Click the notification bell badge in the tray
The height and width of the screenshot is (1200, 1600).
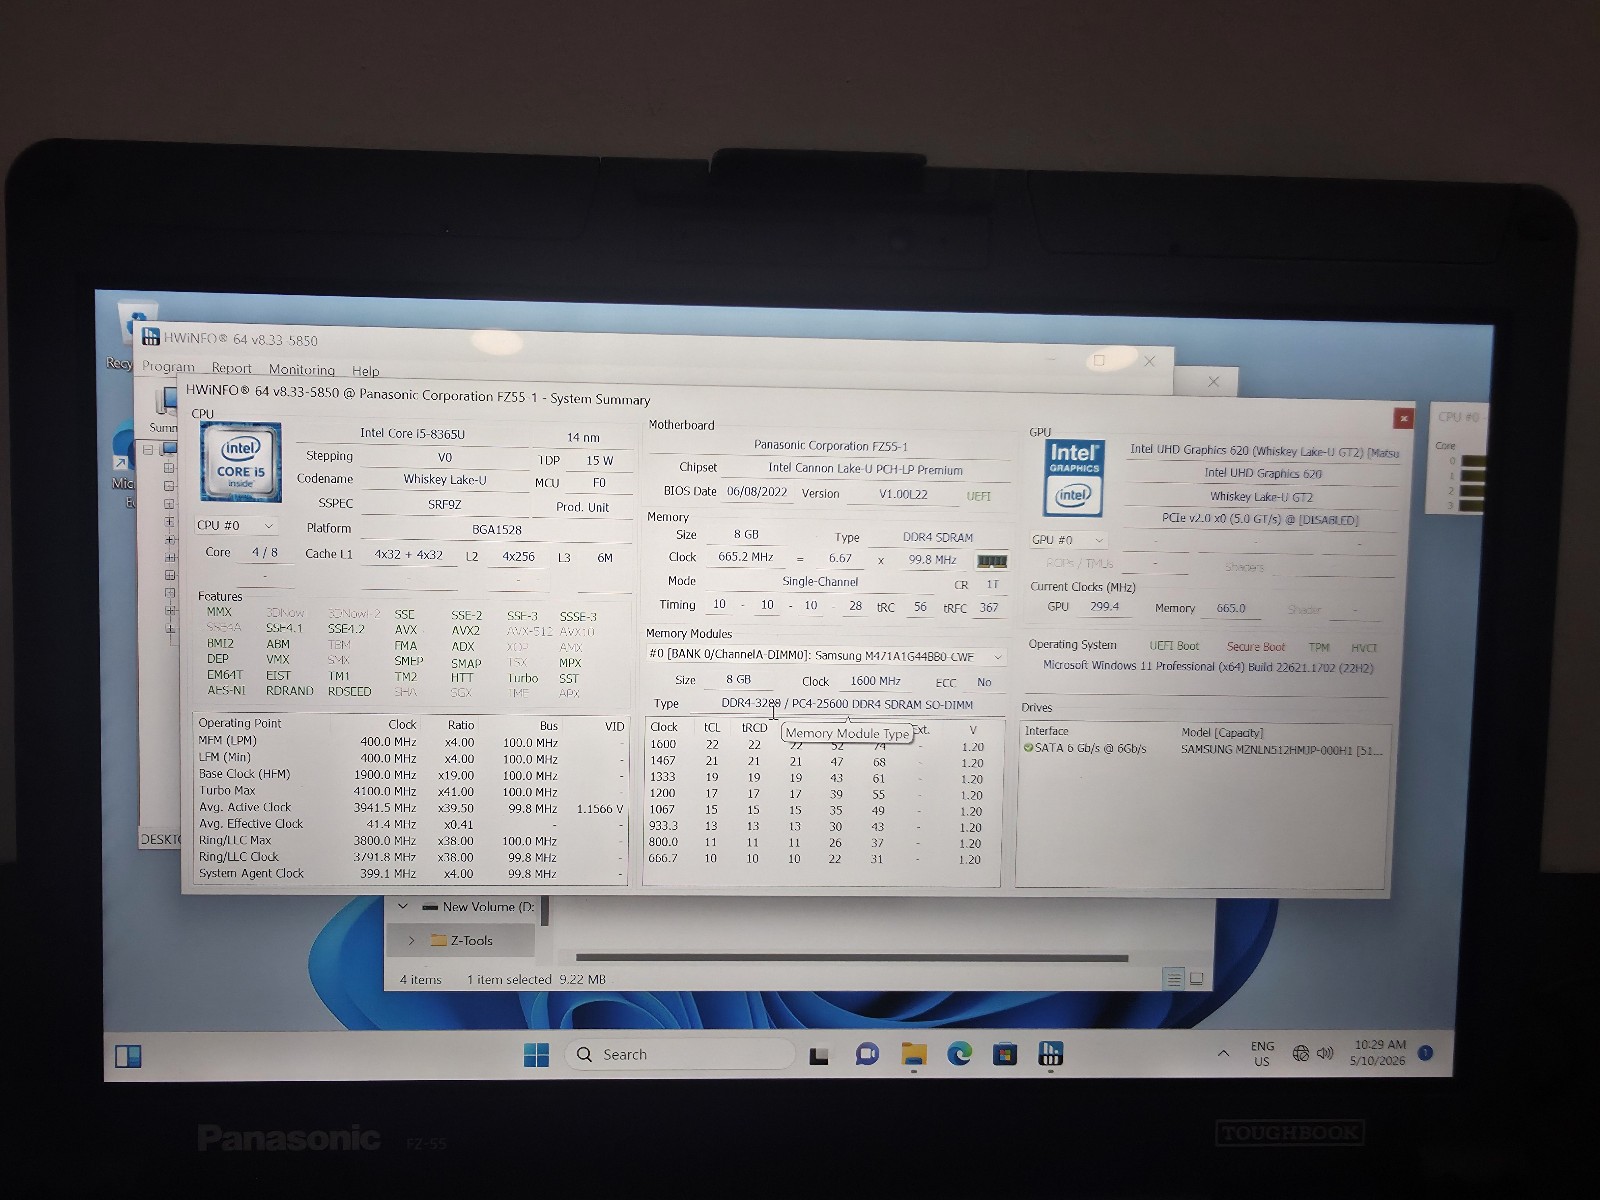1425,1053
